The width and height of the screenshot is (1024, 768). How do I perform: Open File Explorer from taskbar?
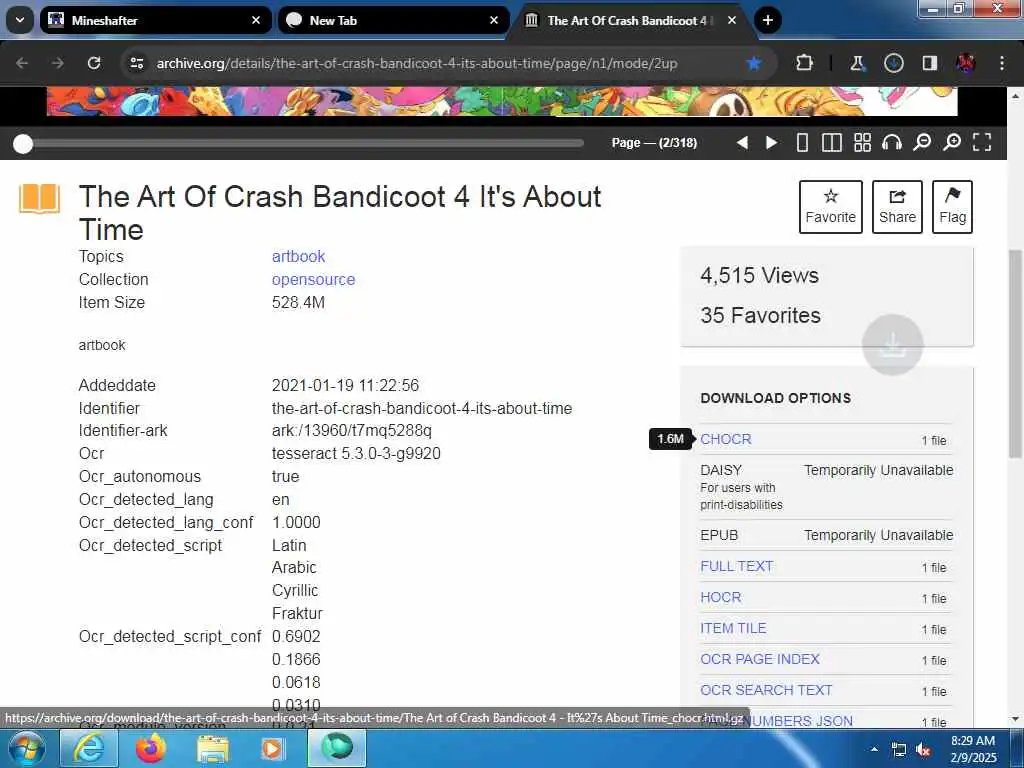tap(212, 748)
